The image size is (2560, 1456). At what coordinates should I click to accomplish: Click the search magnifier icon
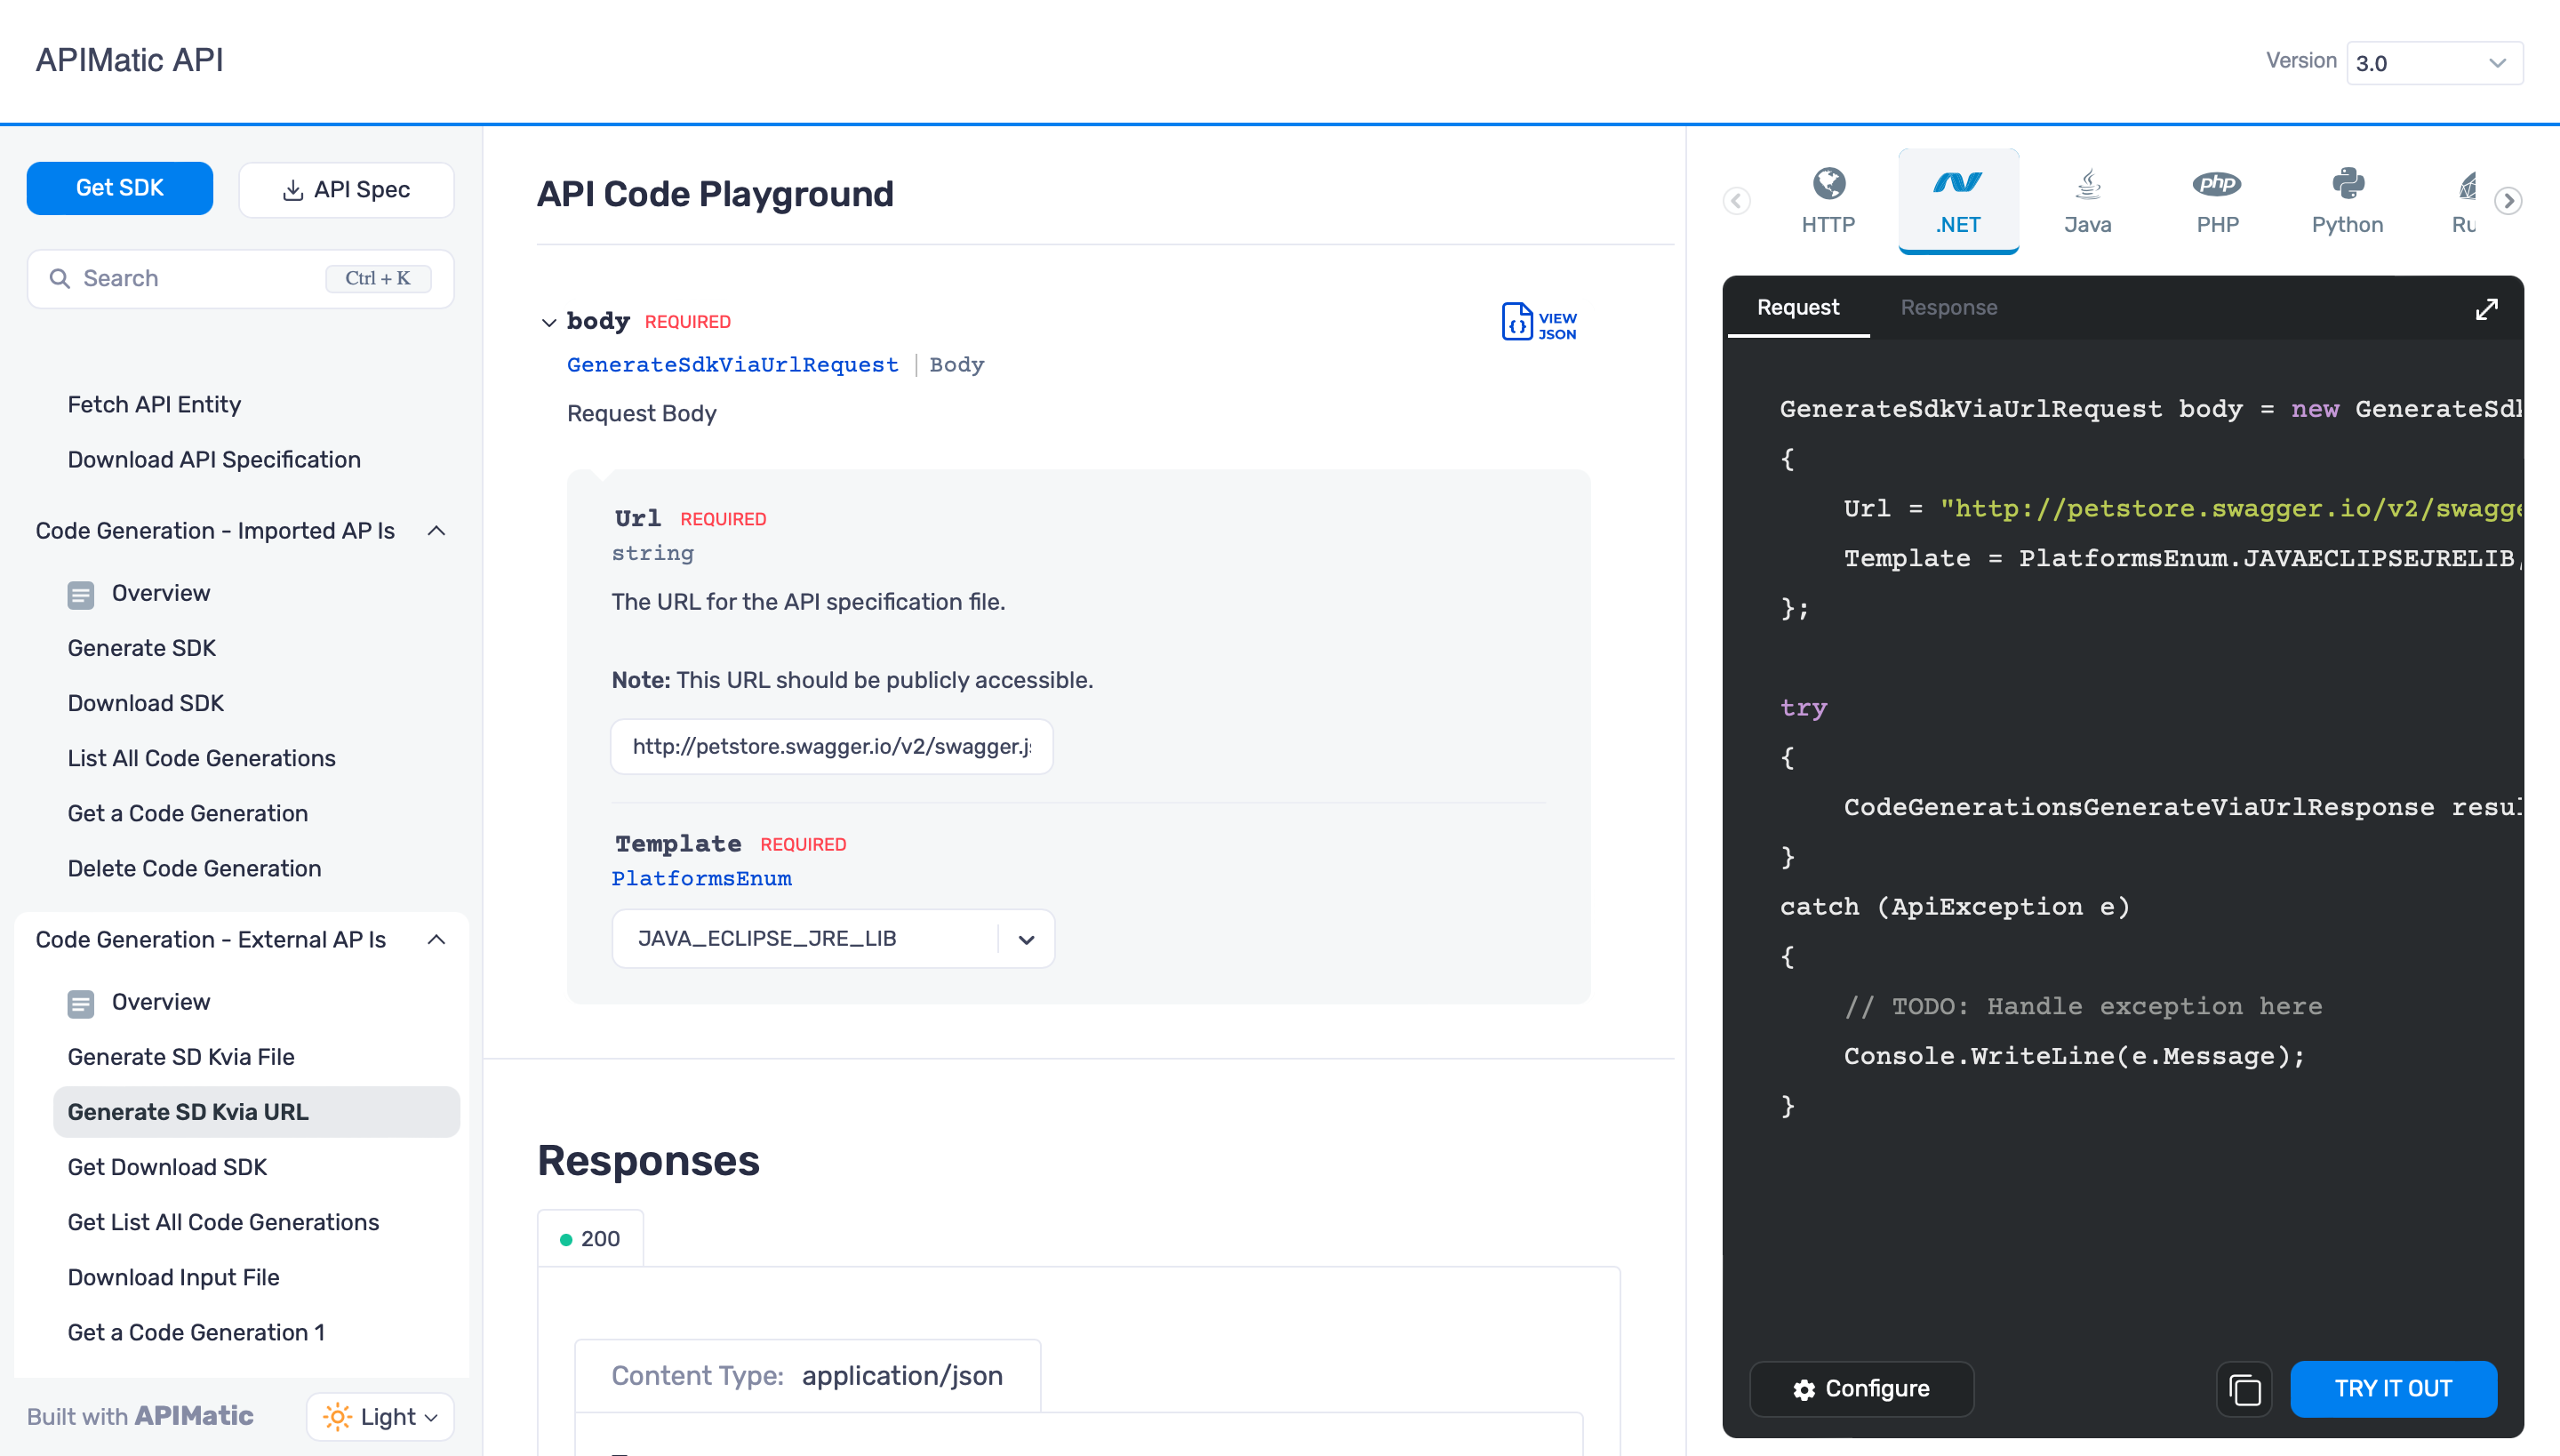(60, 278)
